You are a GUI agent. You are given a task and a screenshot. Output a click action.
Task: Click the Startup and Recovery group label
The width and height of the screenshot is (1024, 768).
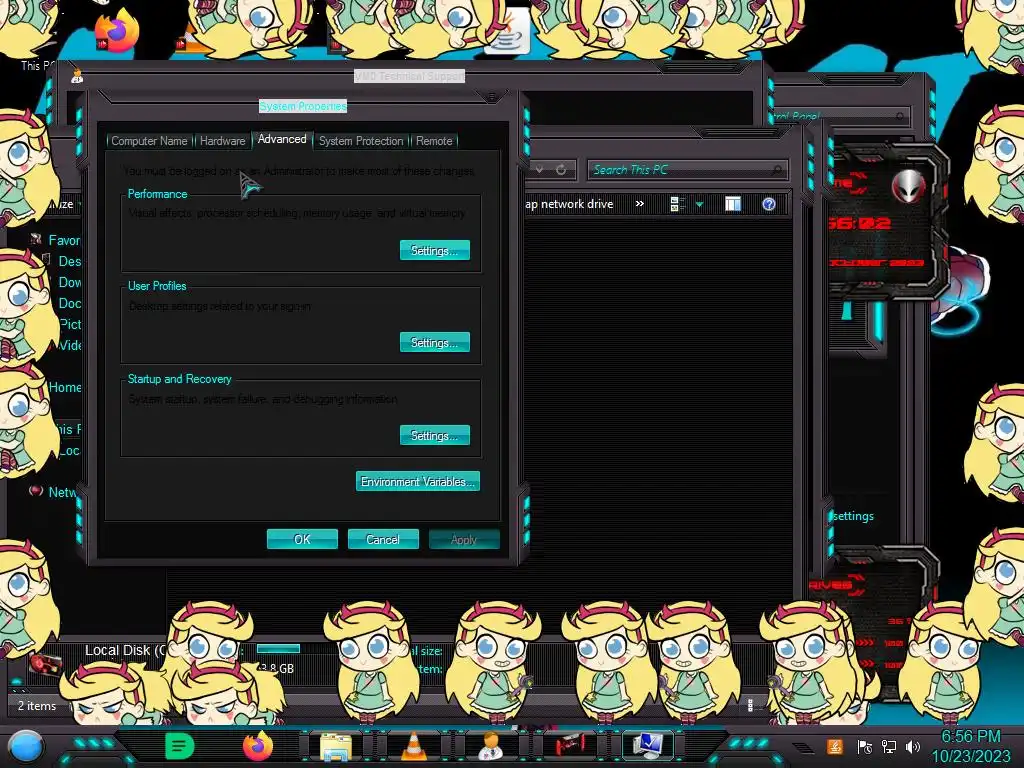[180, 379]
